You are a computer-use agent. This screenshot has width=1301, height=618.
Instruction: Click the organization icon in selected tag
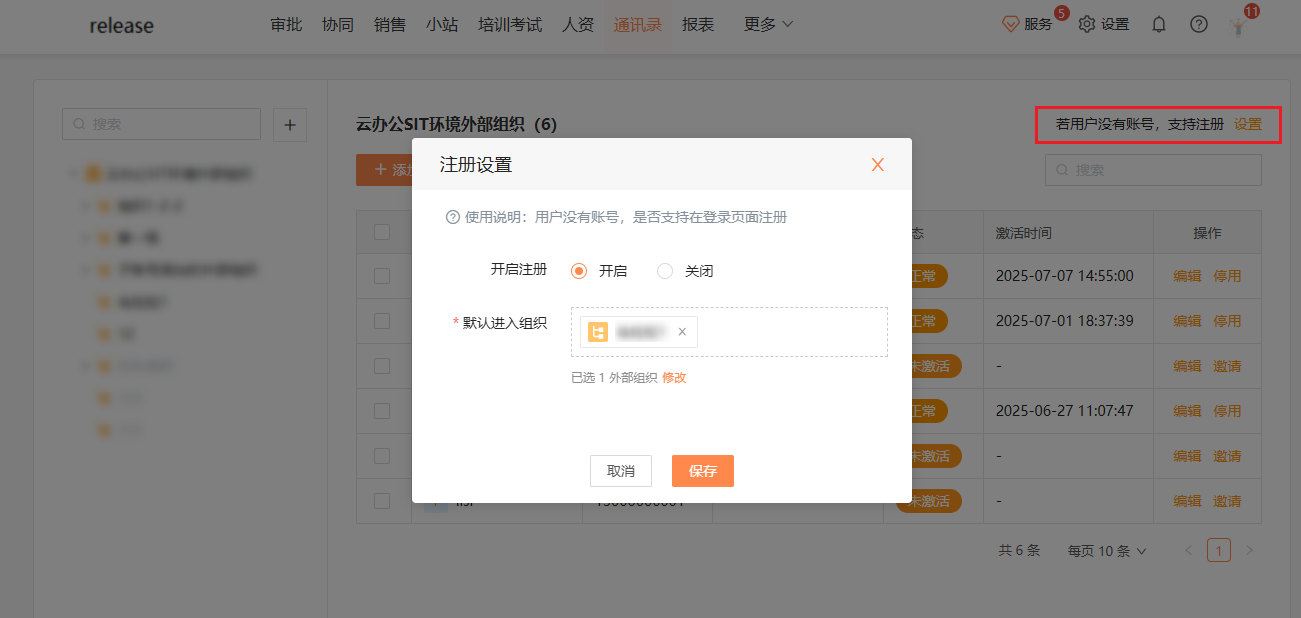point(598,332)
